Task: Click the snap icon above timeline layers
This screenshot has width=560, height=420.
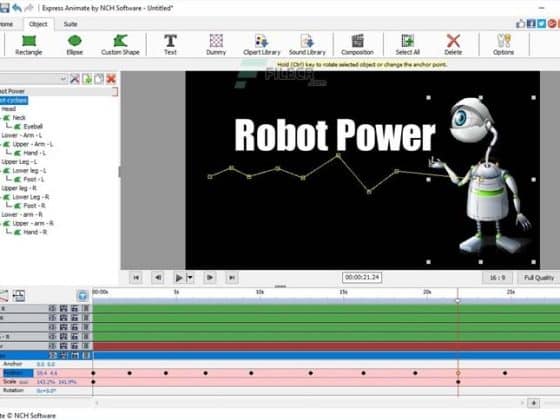Action: click(19, 296)
